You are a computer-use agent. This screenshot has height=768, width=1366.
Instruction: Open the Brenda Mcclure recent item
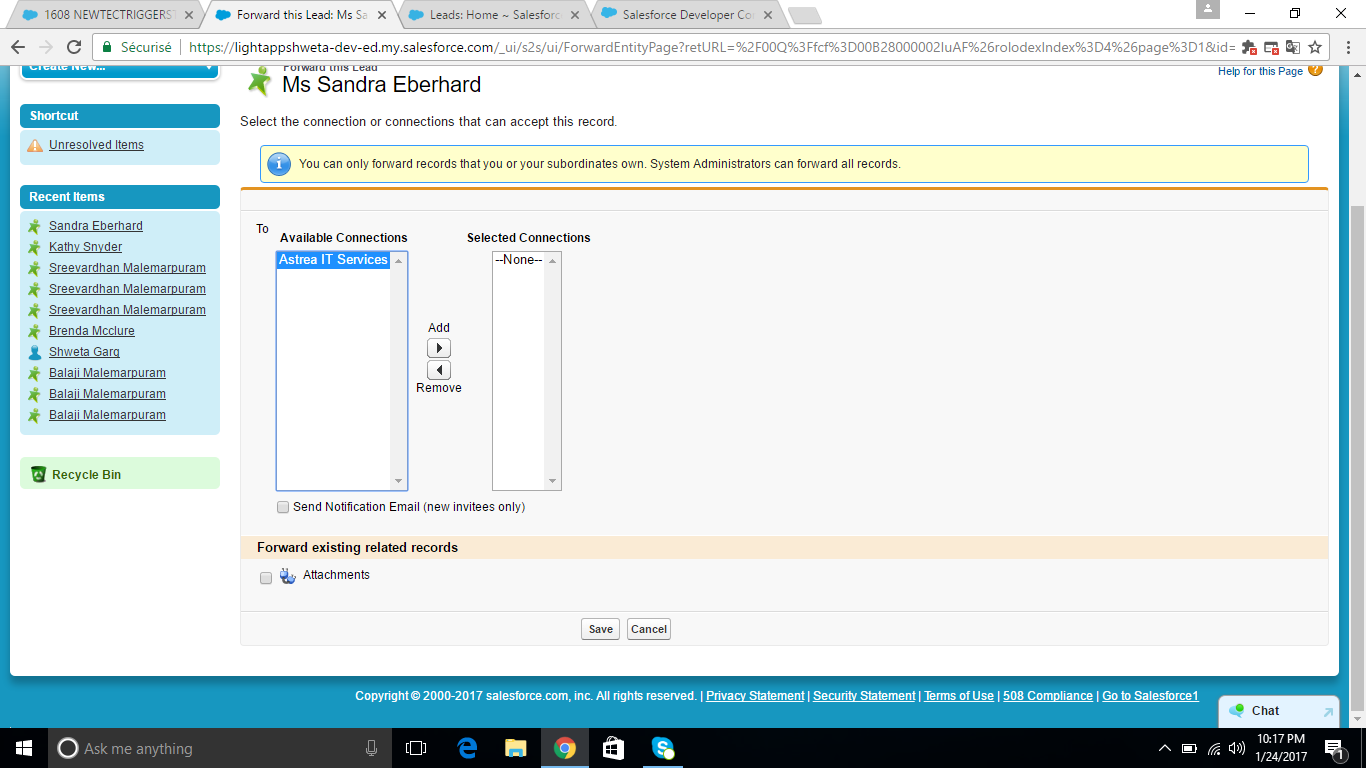click(x=92, y=331)
